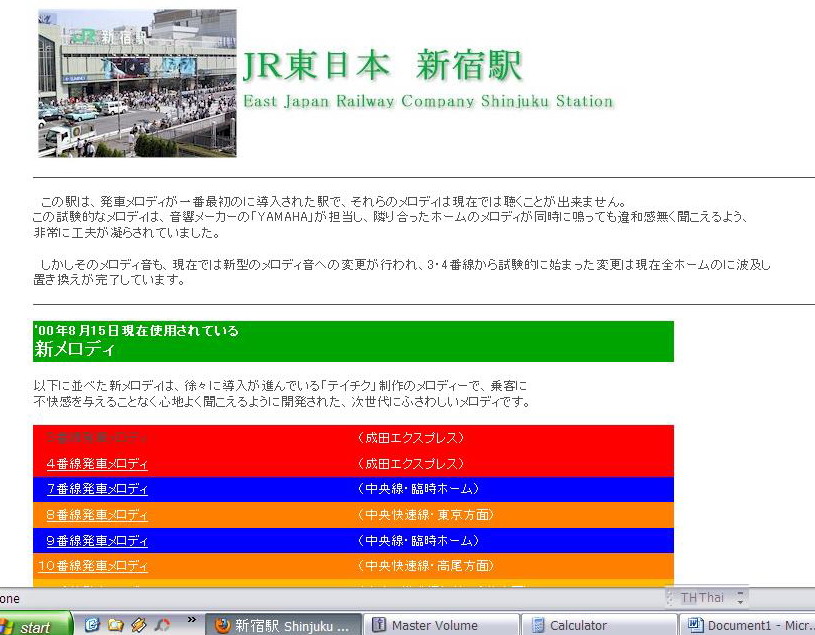815x635 pixels.
Task: Click the (中央線・臨時ホーム) text in the 7番線 row
Action: click(x=418, y=489)
